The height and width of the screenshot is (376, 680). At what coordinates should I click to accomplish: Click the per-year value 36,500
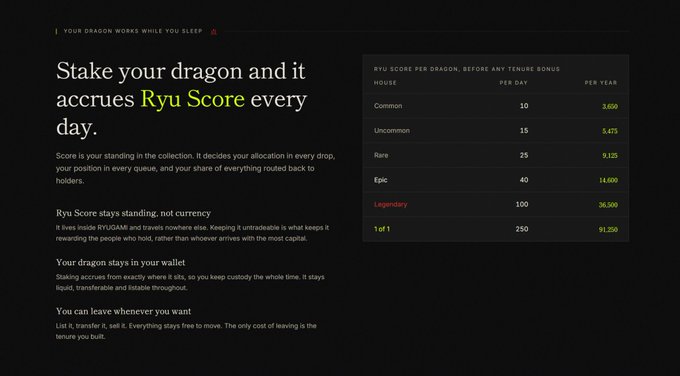point(608,205)
